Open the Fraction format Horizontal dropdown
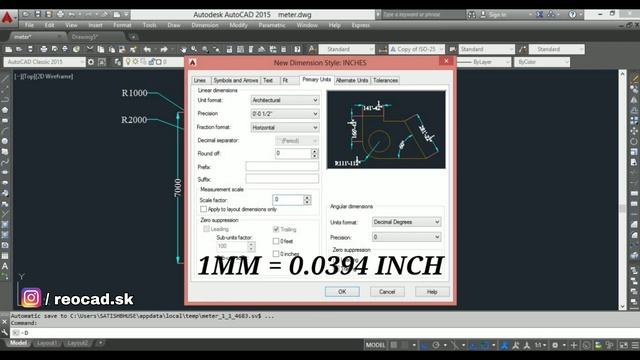640x360 pixels. point(284,128)
